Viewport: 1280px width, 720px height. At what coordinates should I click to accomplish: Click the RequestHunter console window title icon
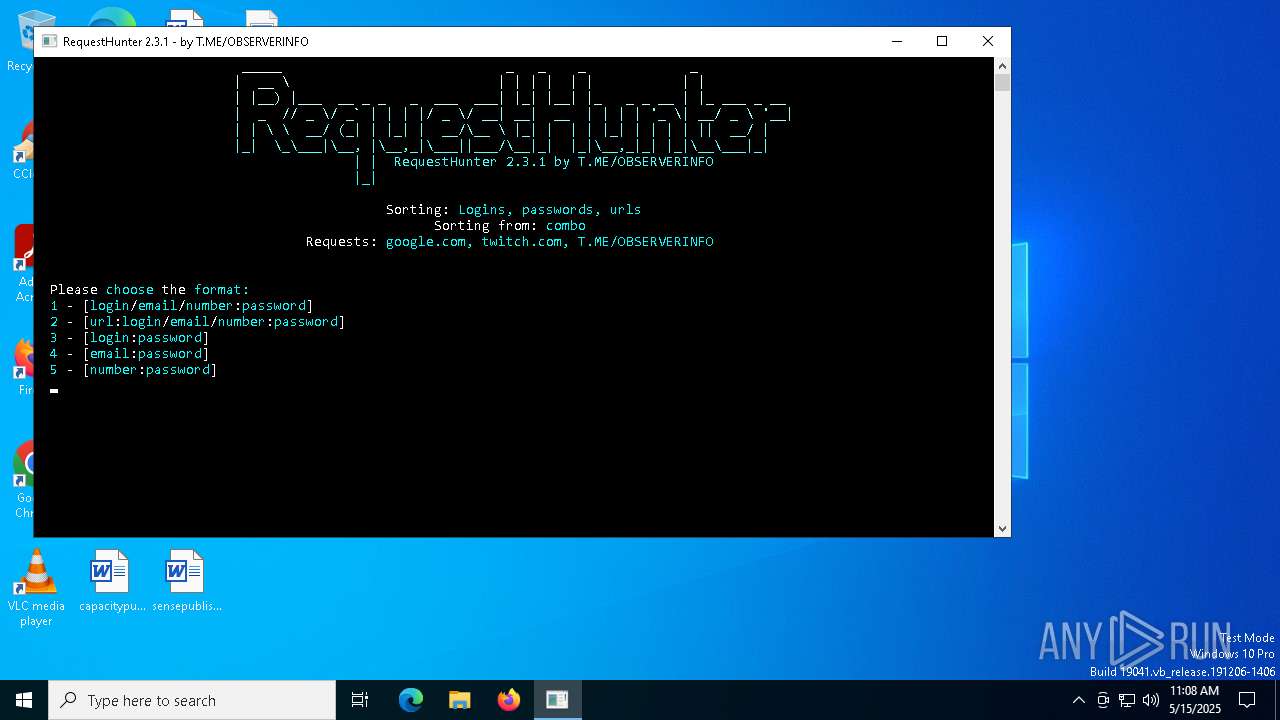tap(49, 41)
